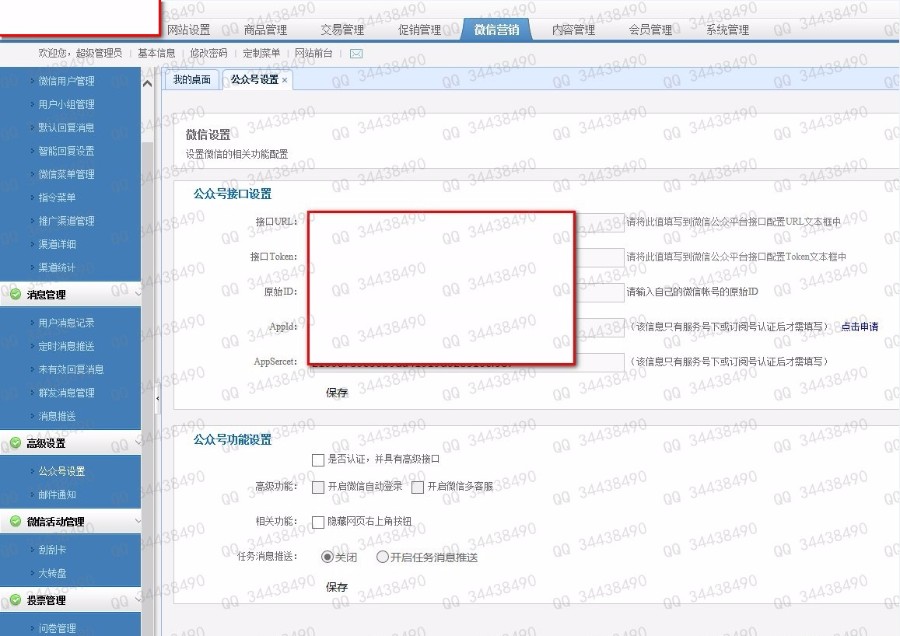
Task: Select 开启任务消息推送 radio option
Action: (382, 557)
